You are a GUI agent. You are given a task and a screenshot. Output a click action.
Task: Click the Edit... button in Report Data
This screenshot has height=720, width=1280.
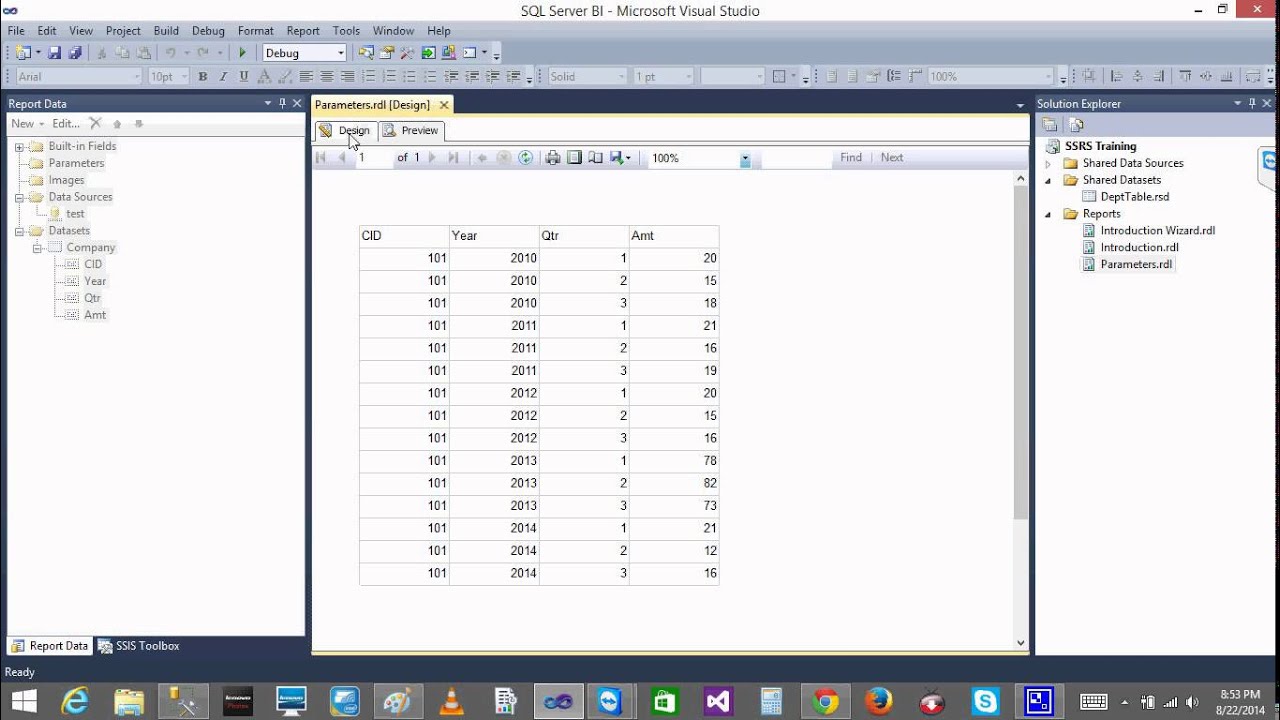pyautogui.click(x=66, y=124)
